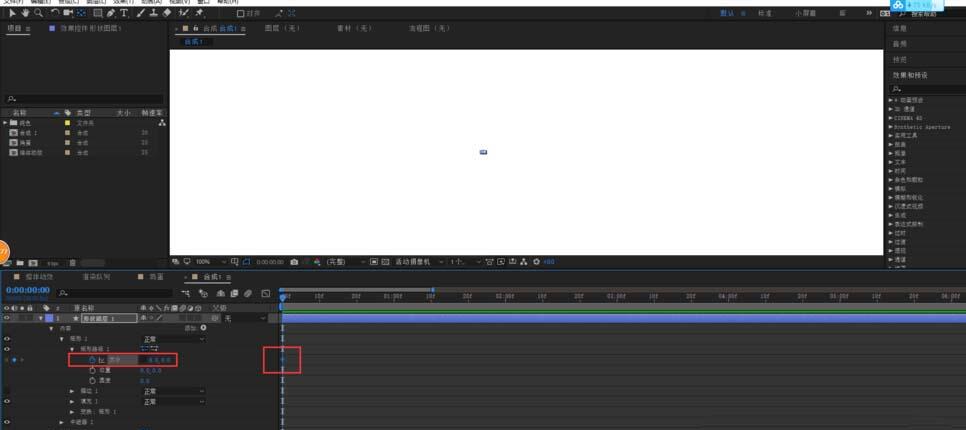Collapse the 矩形路径 1 group
This screenshot has height=430, width=966.
(x=72, y=349)
